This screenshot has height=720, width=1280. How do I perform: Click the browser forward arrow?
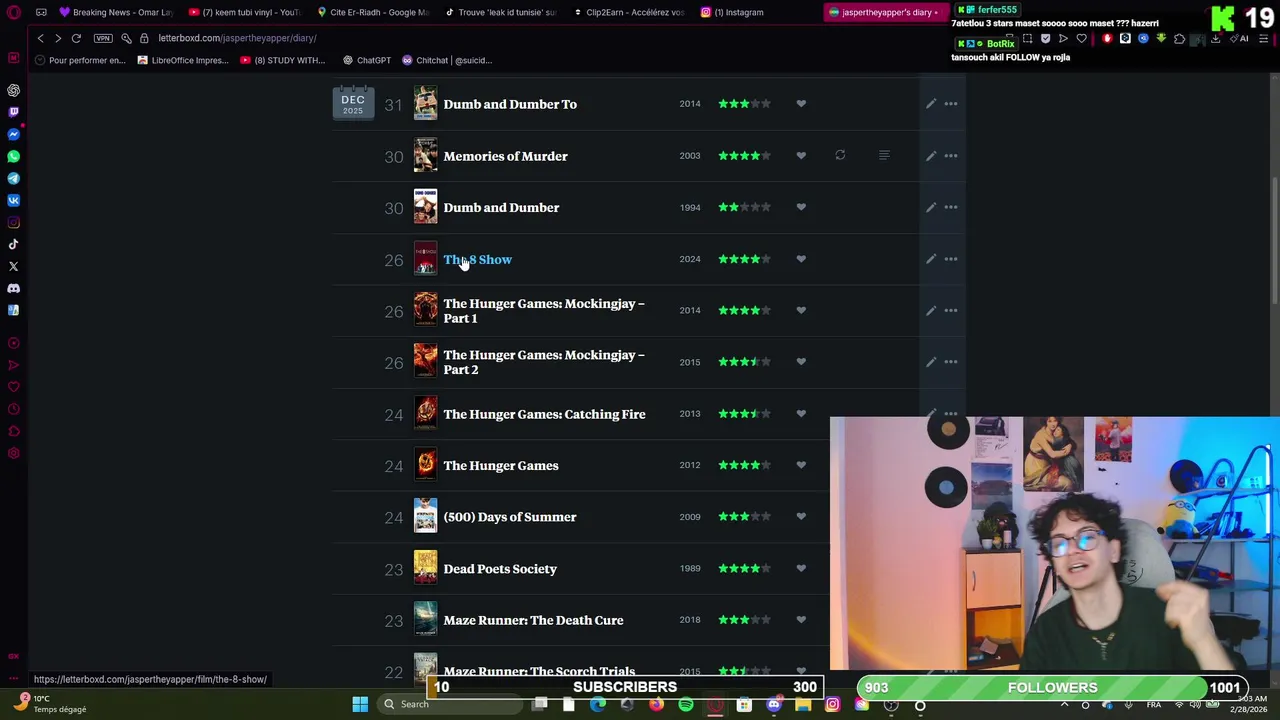pyautogui.click(x=58, y=38)
